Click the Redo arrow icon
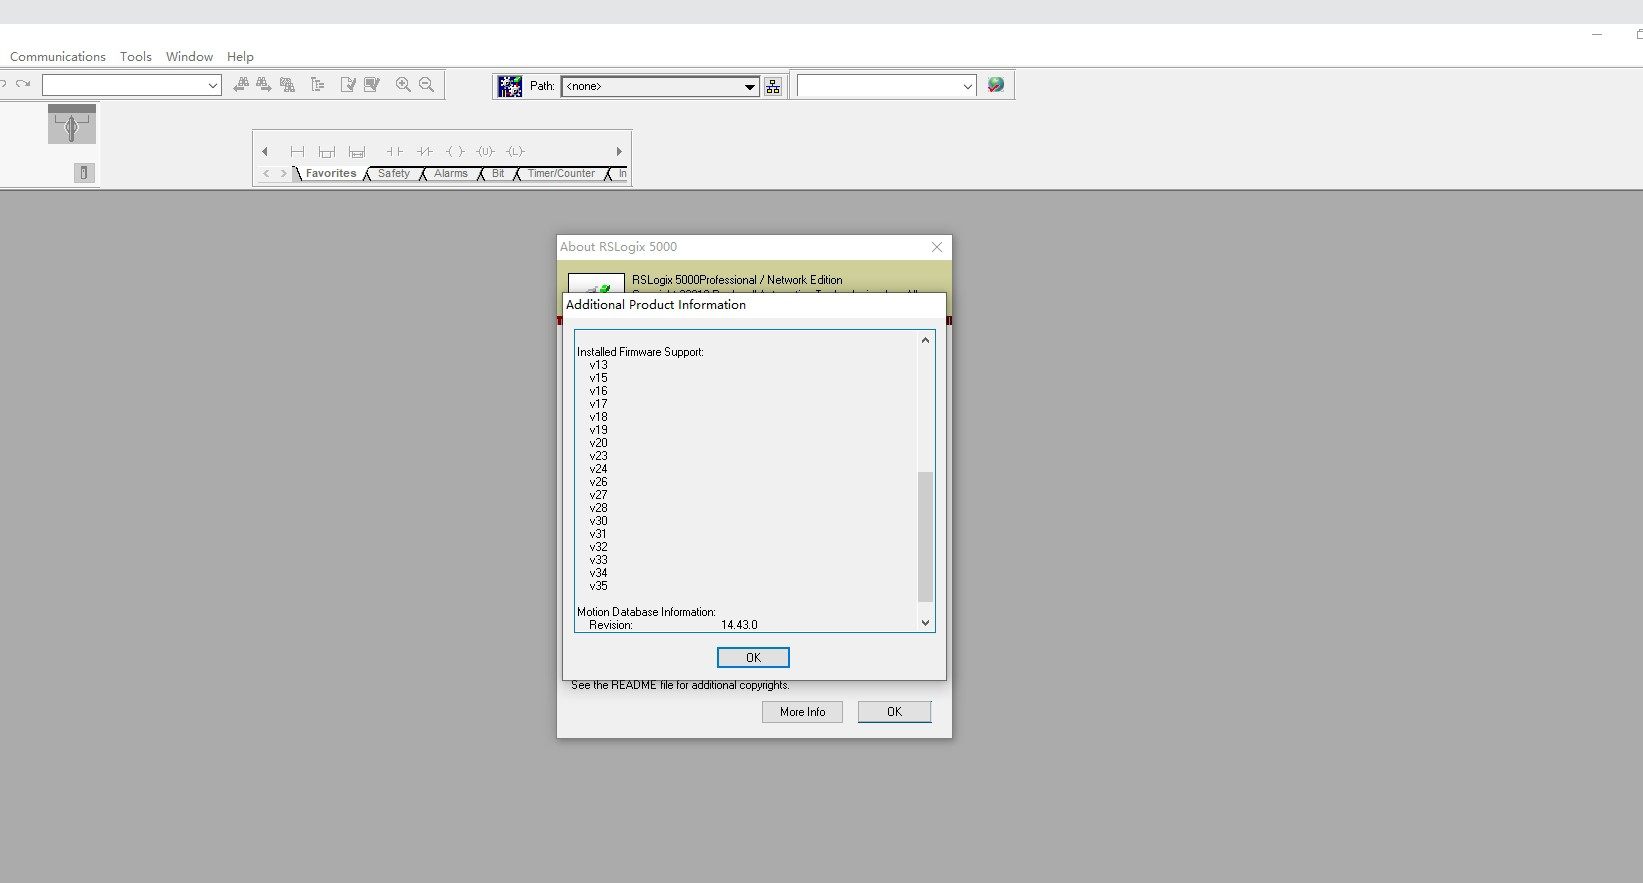1643x883 pixels. point(23,85)
